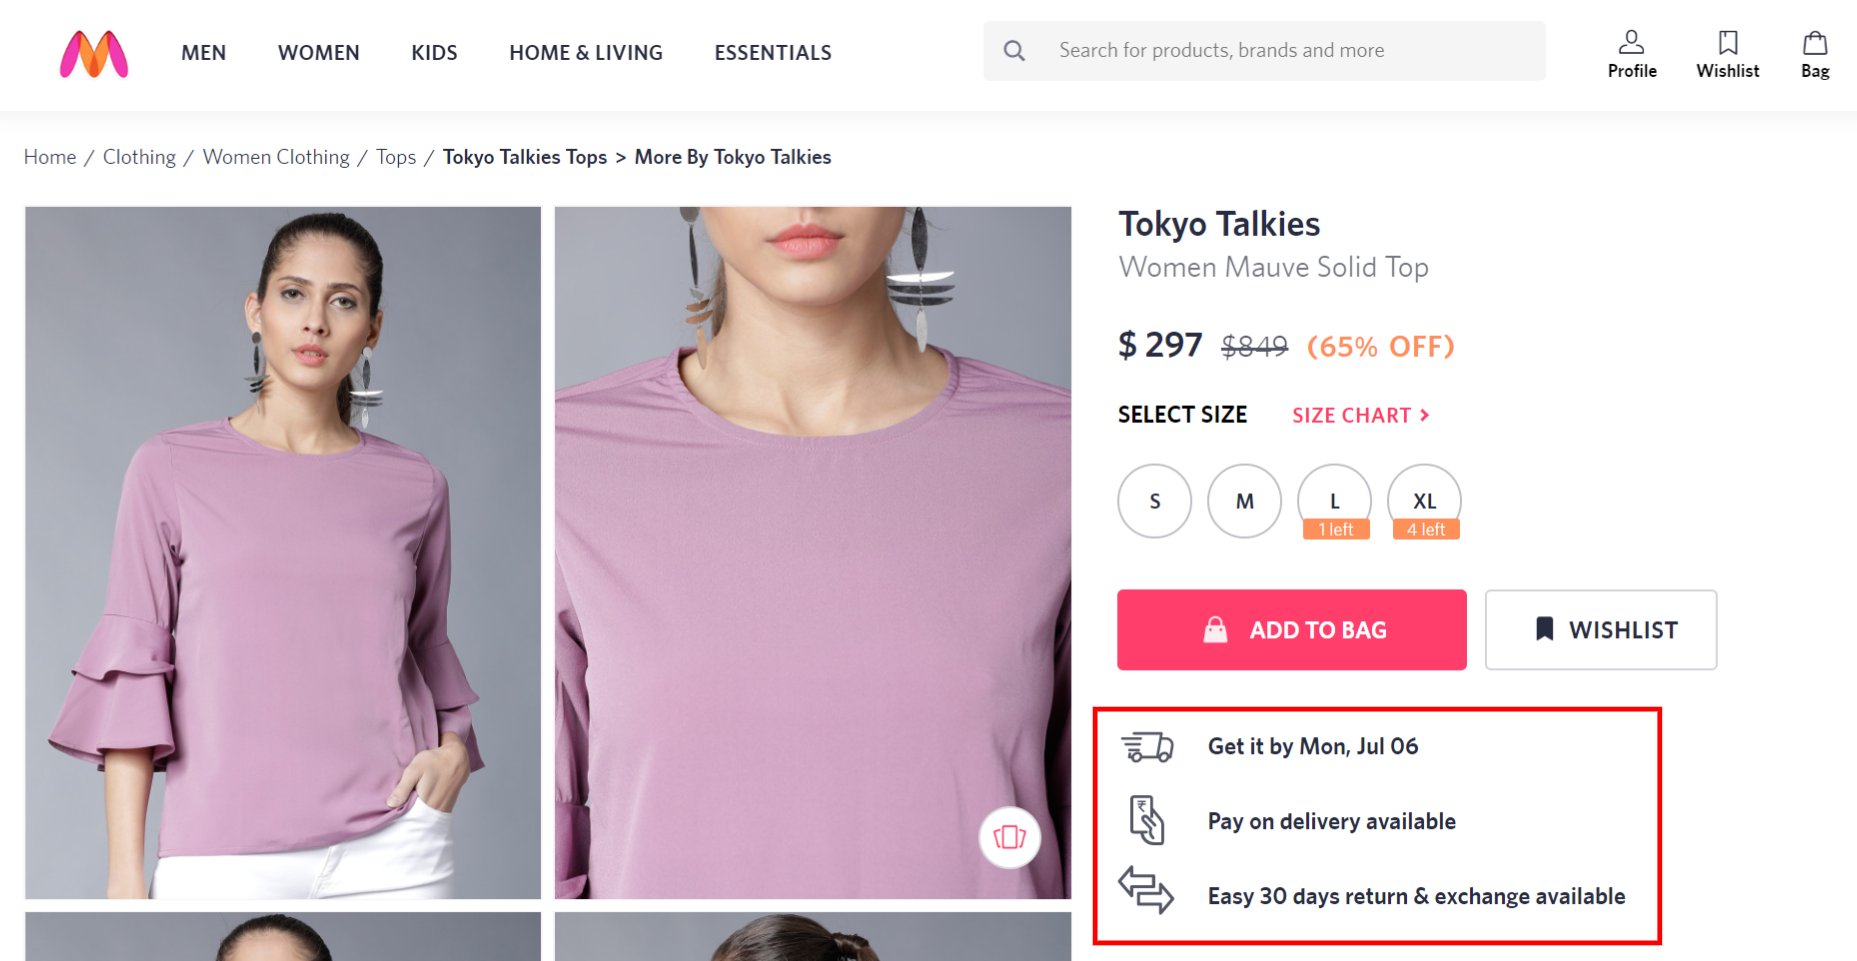Select size XL with 4 left

pyautogui.click(x=1425, y=501)
